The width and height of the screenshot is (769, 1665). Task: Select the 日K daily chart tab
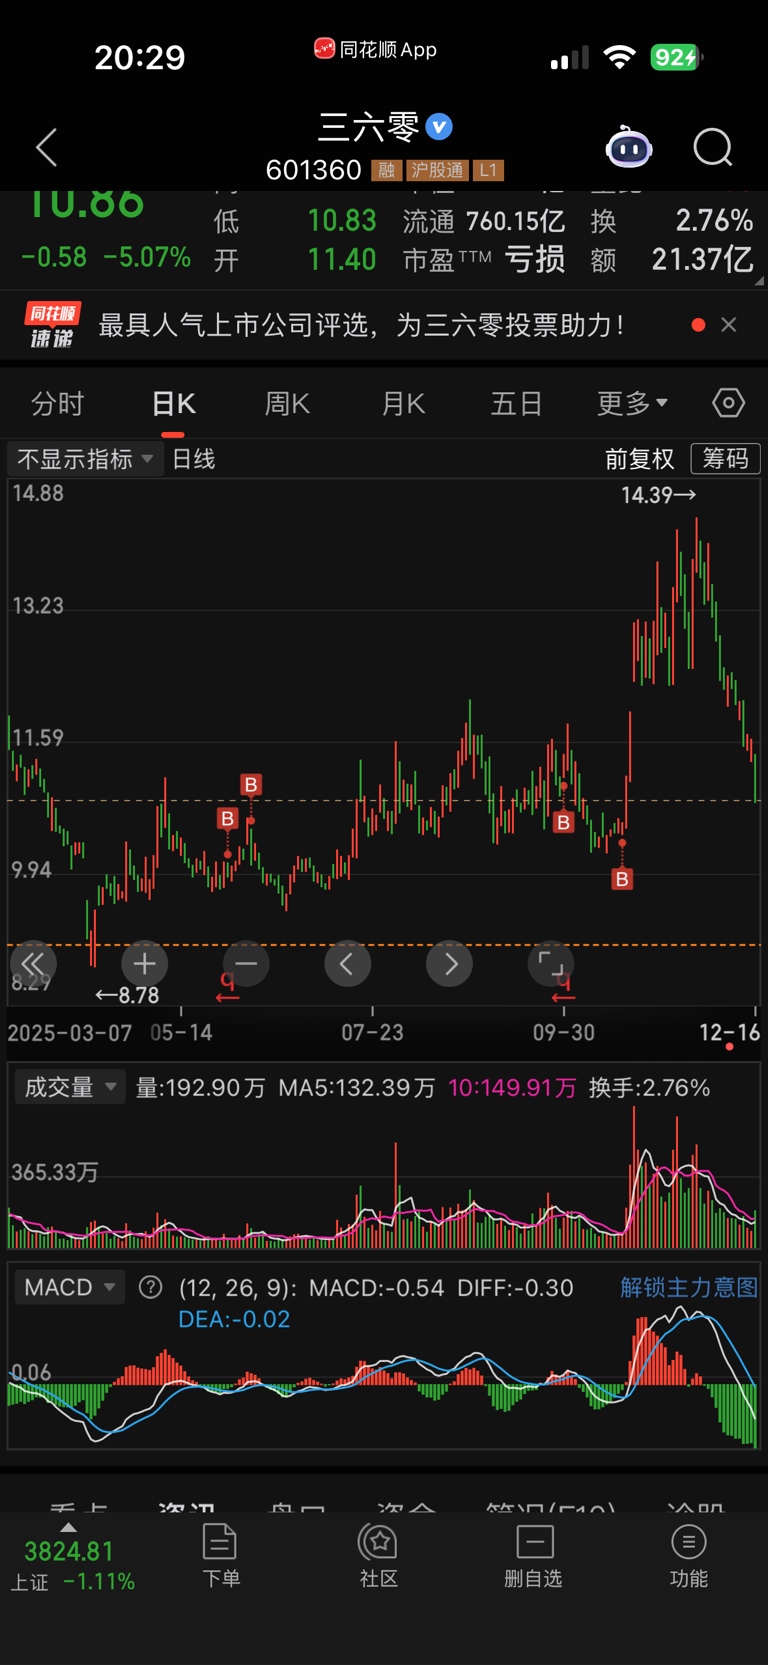click(173, 404)
